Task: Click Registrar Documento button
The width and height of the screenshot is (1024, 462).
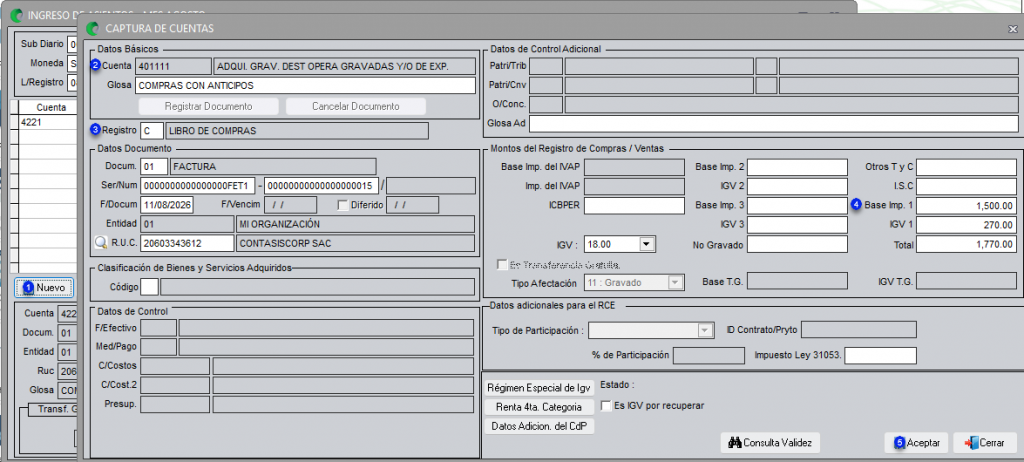Action: click(208, 106)
